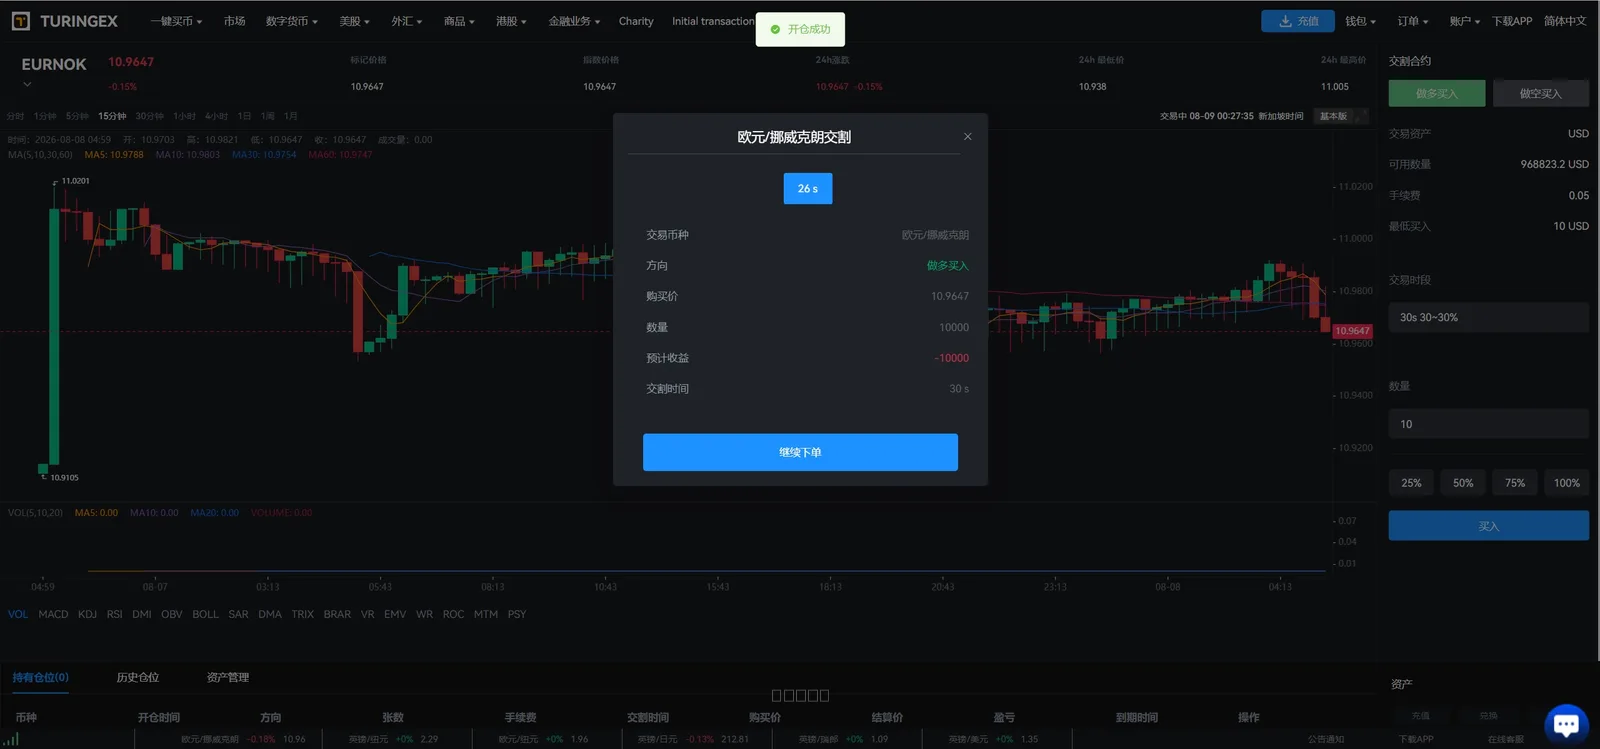The height and width of the screenshot is (749, 1600).
Task: Switch to the 历史仓位 tab
Action: pyautogui.click(x=137, y=677)
